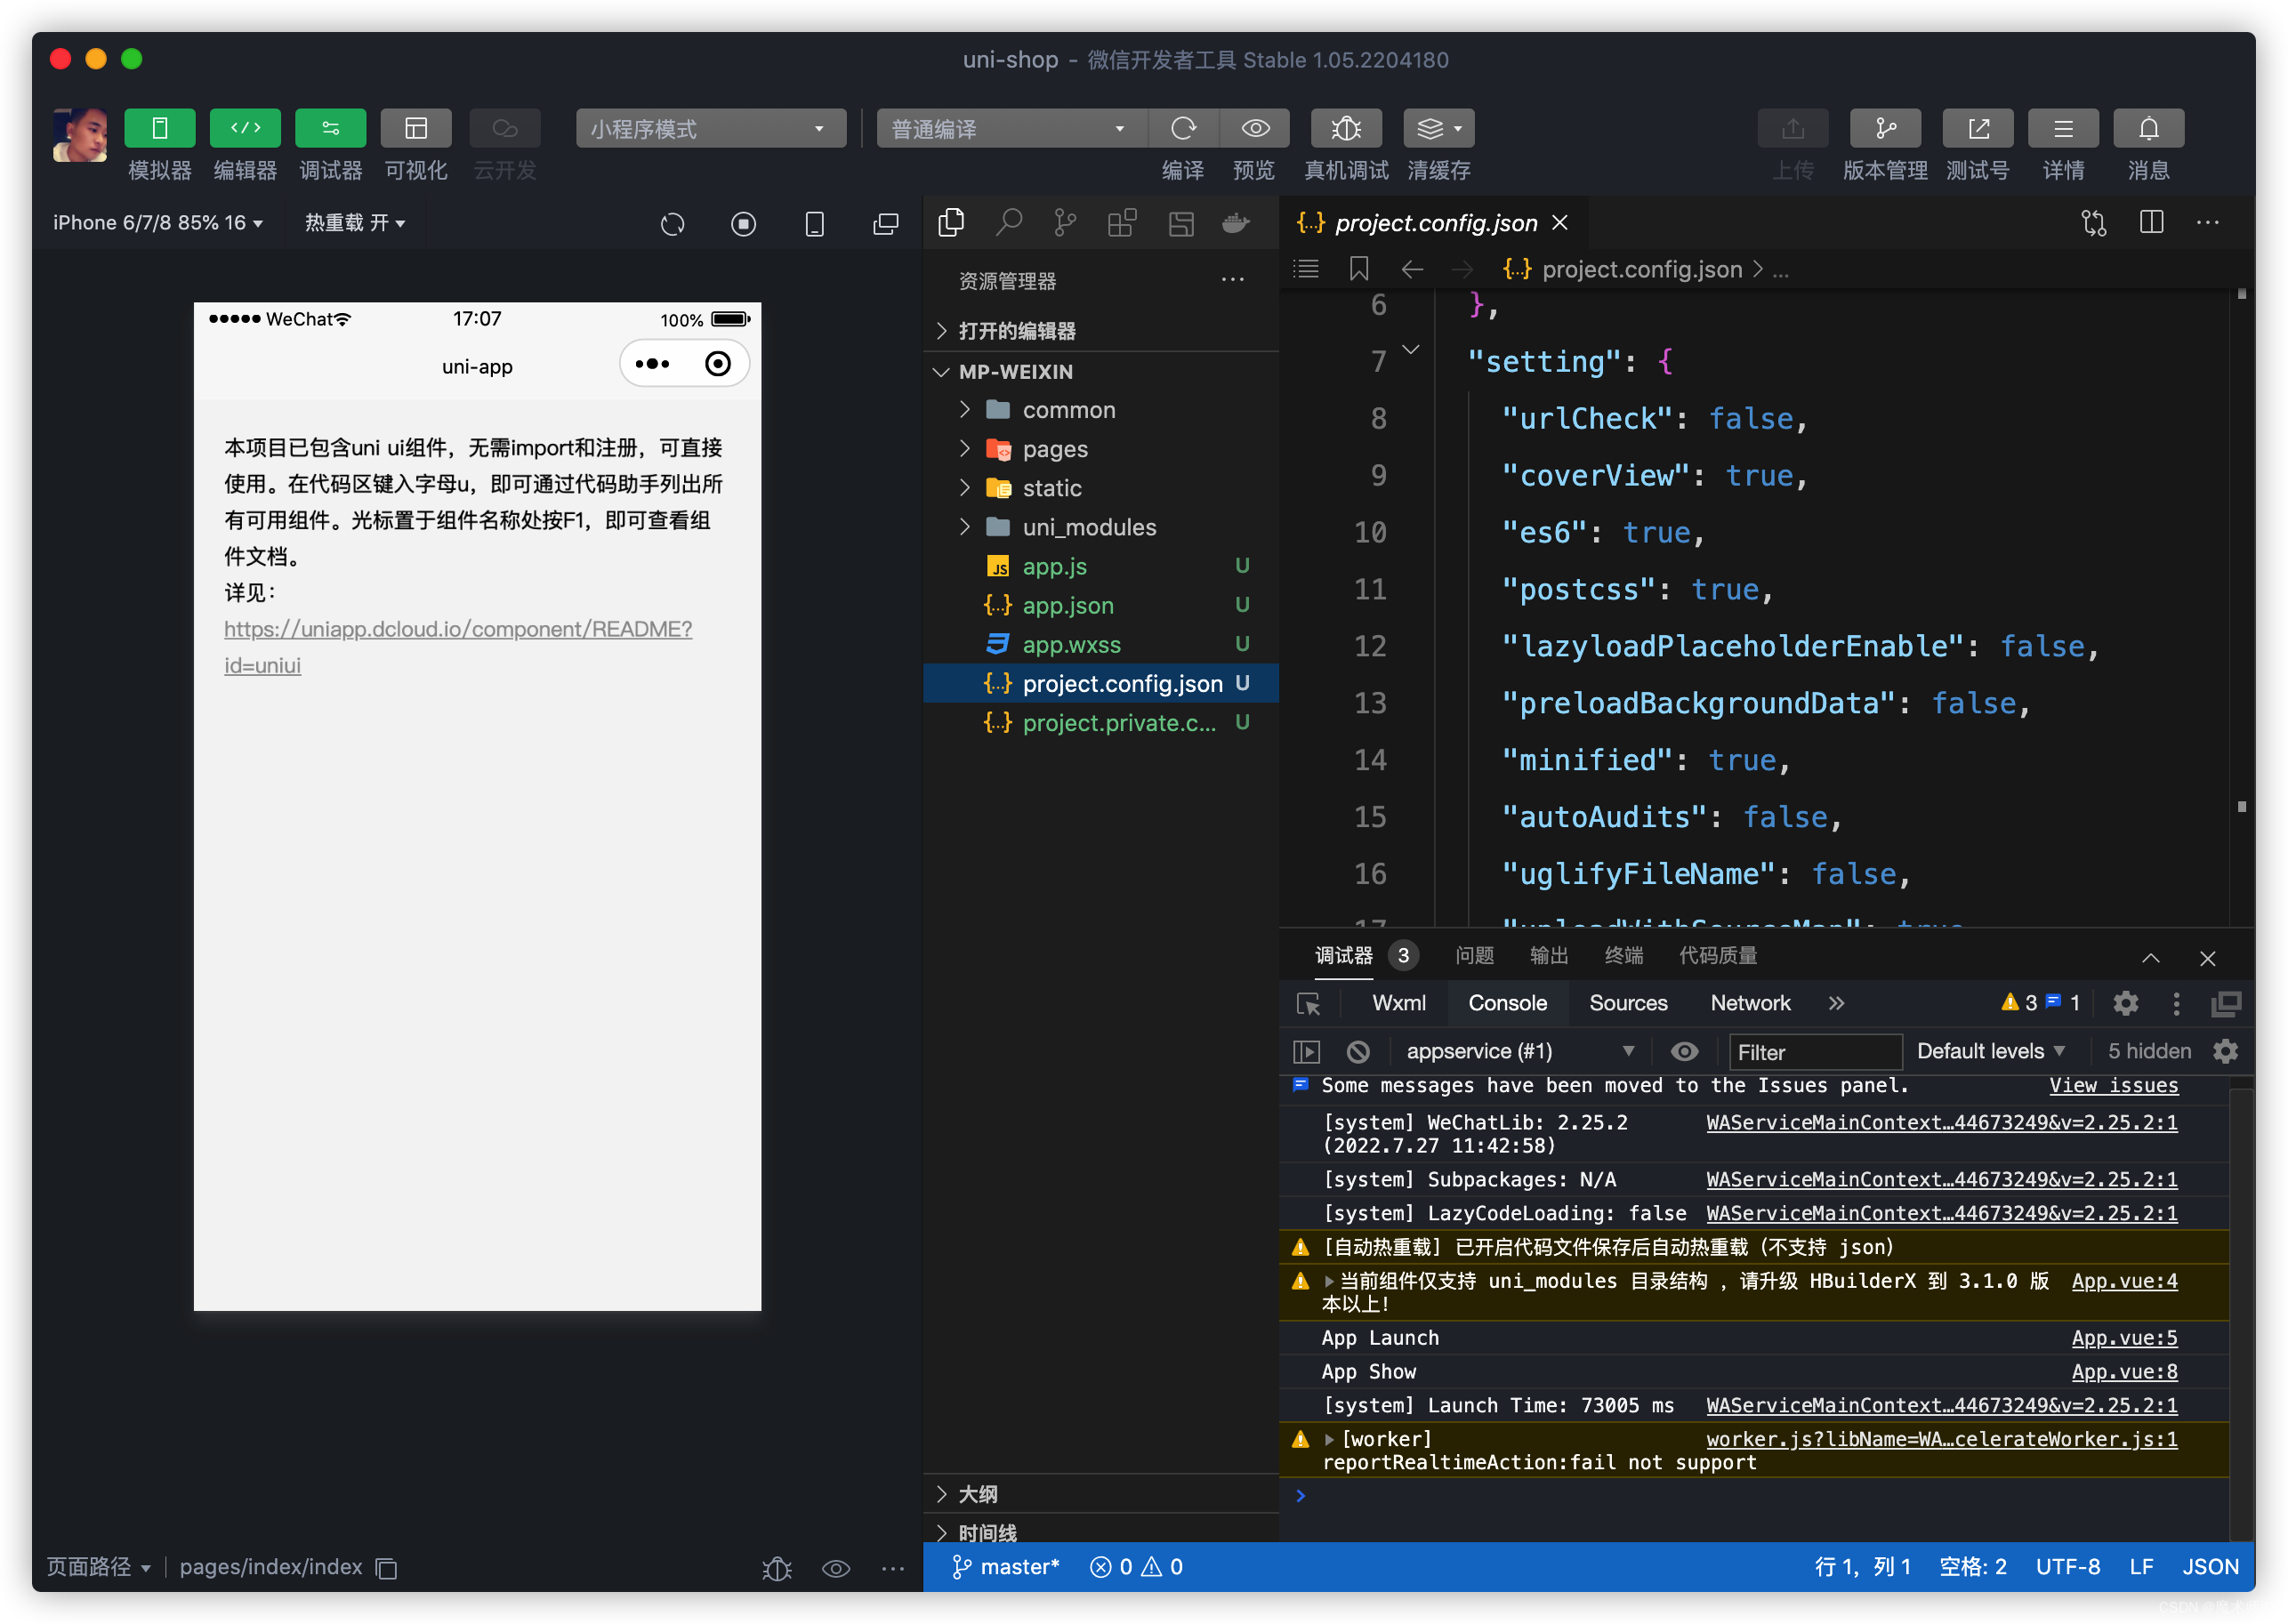
Task: Click the simulator stop record icon
Action: click(743, 224)
